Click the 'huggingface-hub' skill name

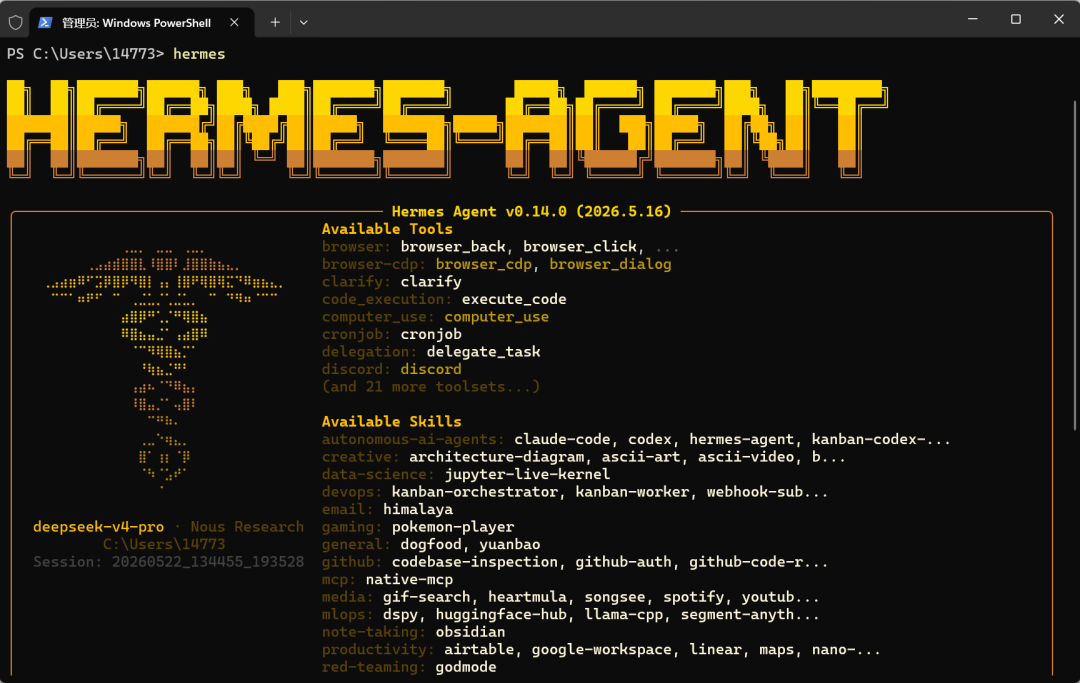point(501,615)
